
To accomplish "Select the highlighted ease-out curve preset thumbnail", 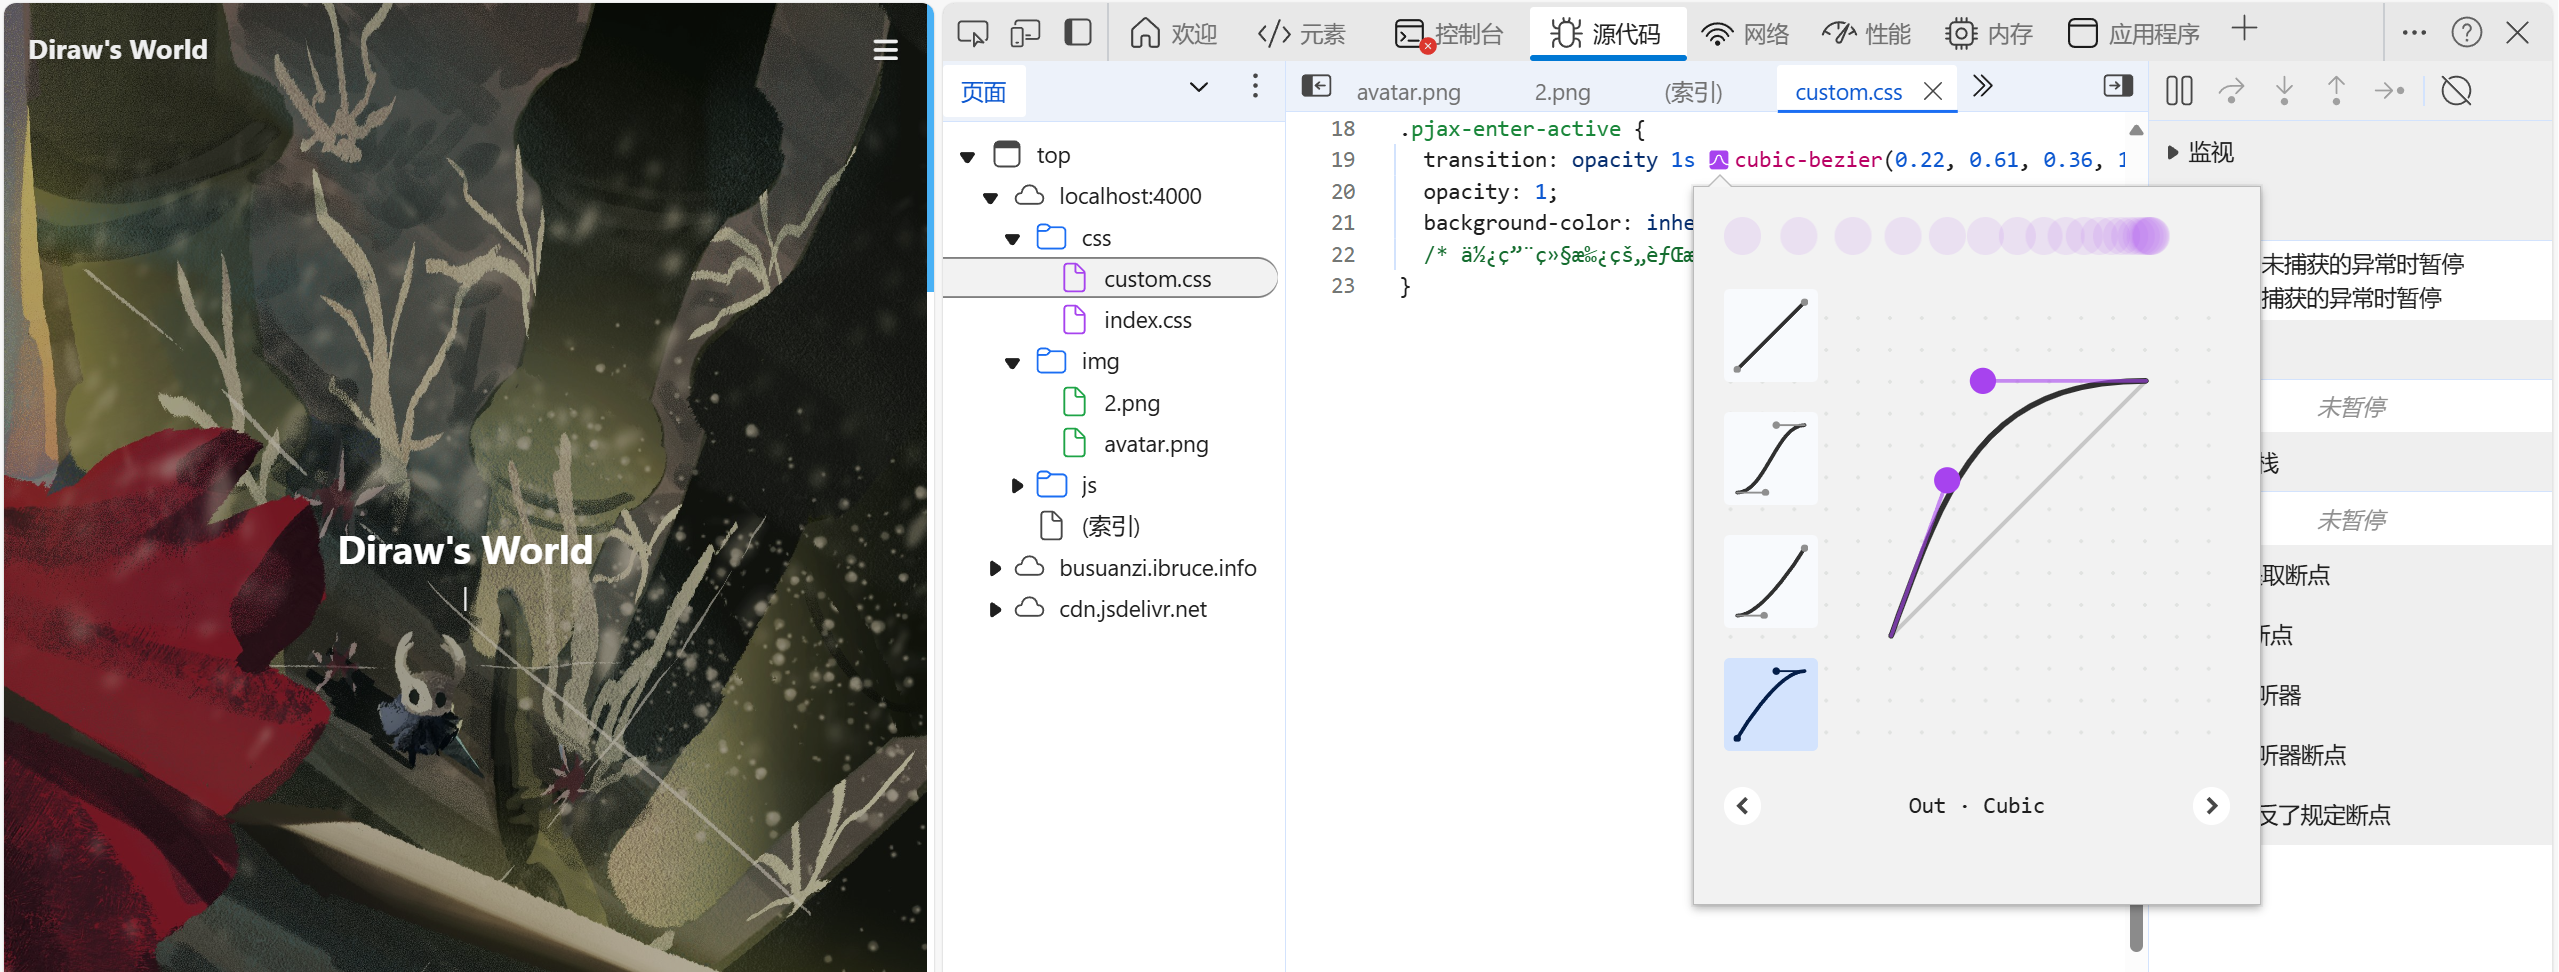I will pyautogui.click(x=1770, y=704).
